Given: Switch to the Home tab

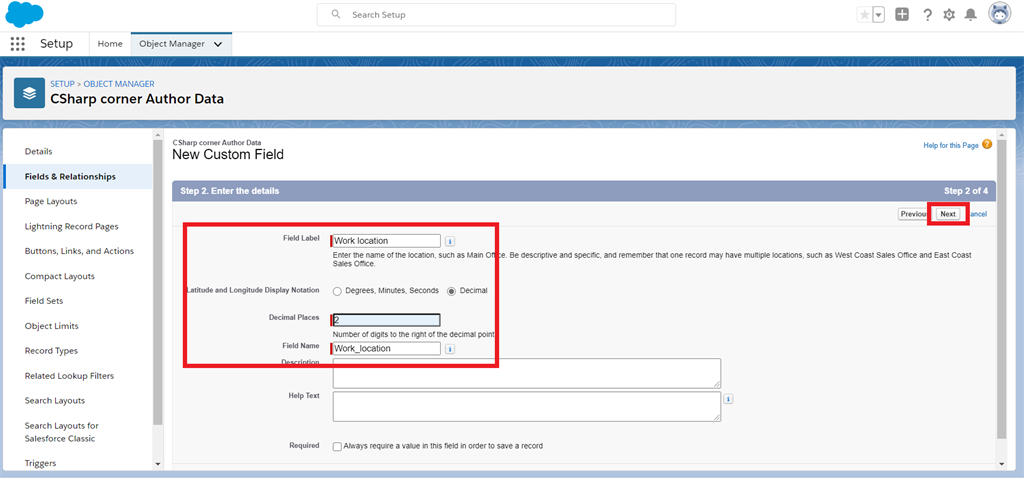Looking at the screenshot, I should tap(110, 44).
